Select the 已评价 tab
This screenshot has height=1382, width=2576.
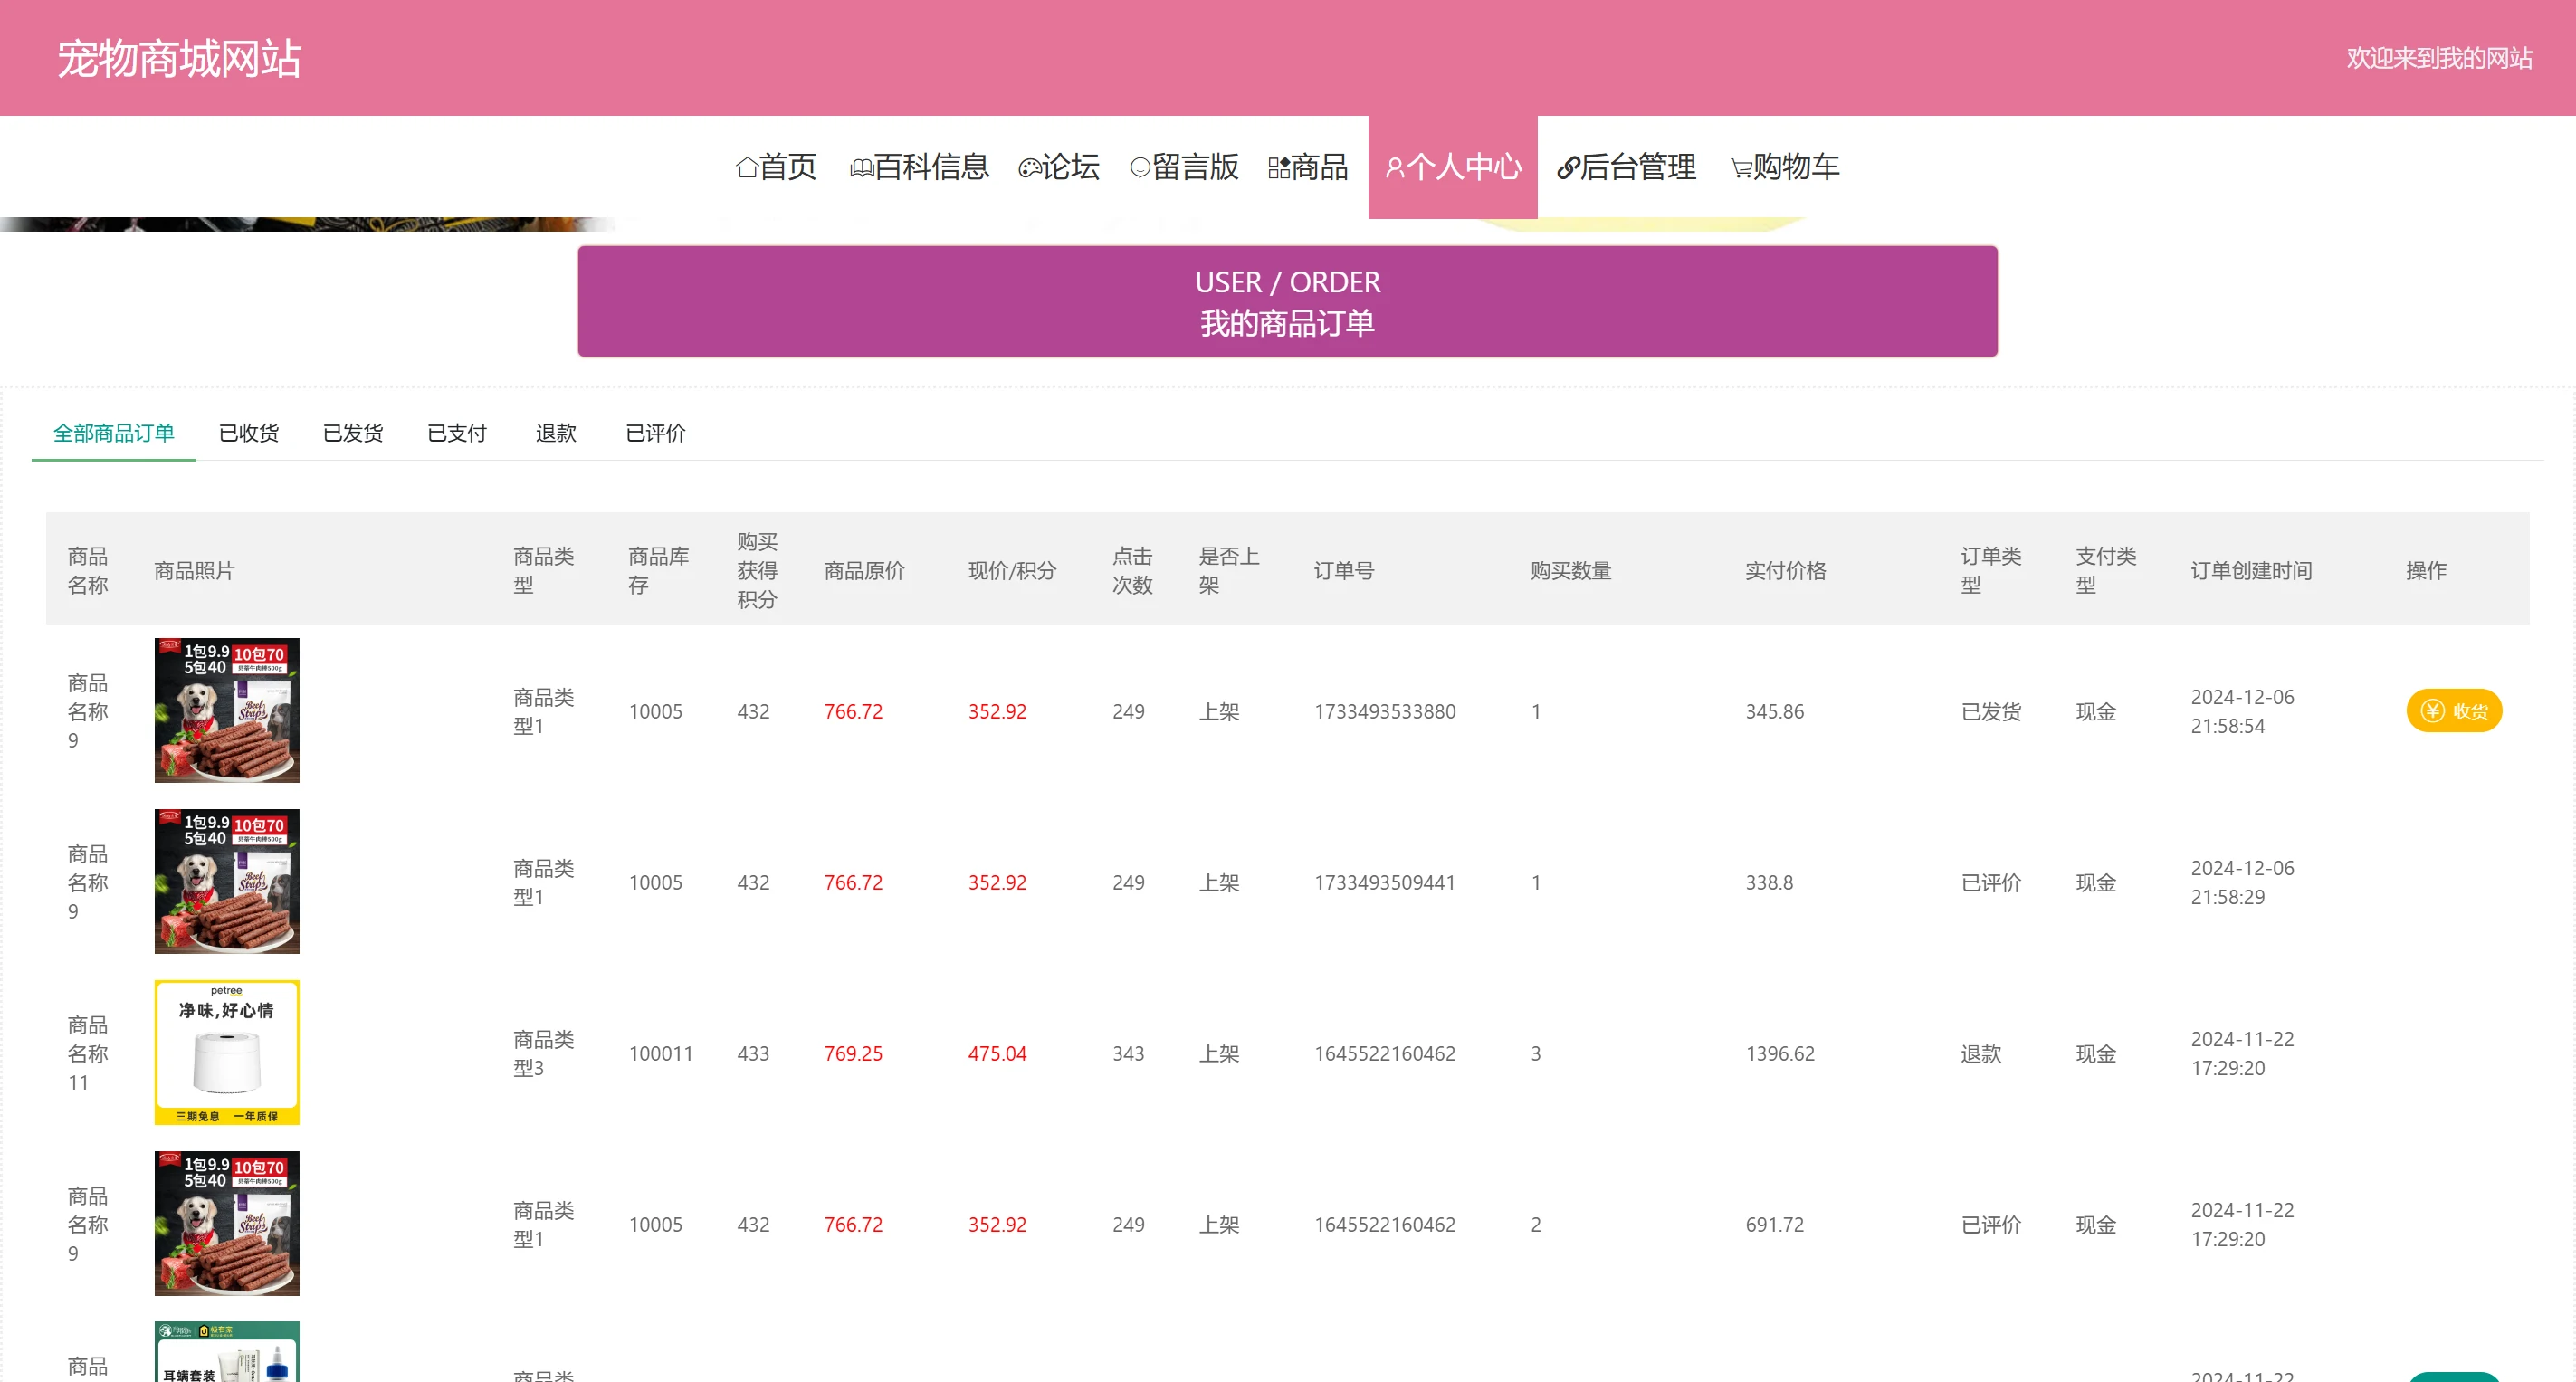click(656, 433)
